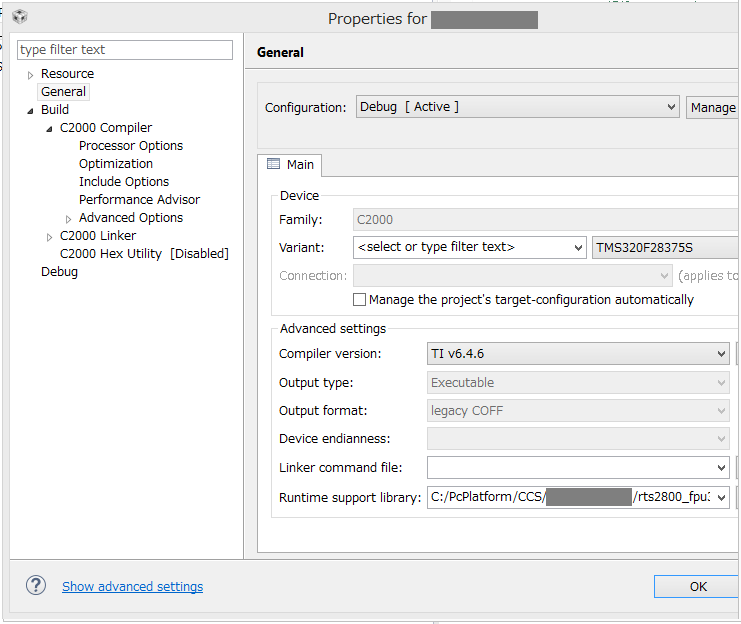Click the CCS cube icon in title bar
This screenshot has height=624, width=741.
point(20,17)
